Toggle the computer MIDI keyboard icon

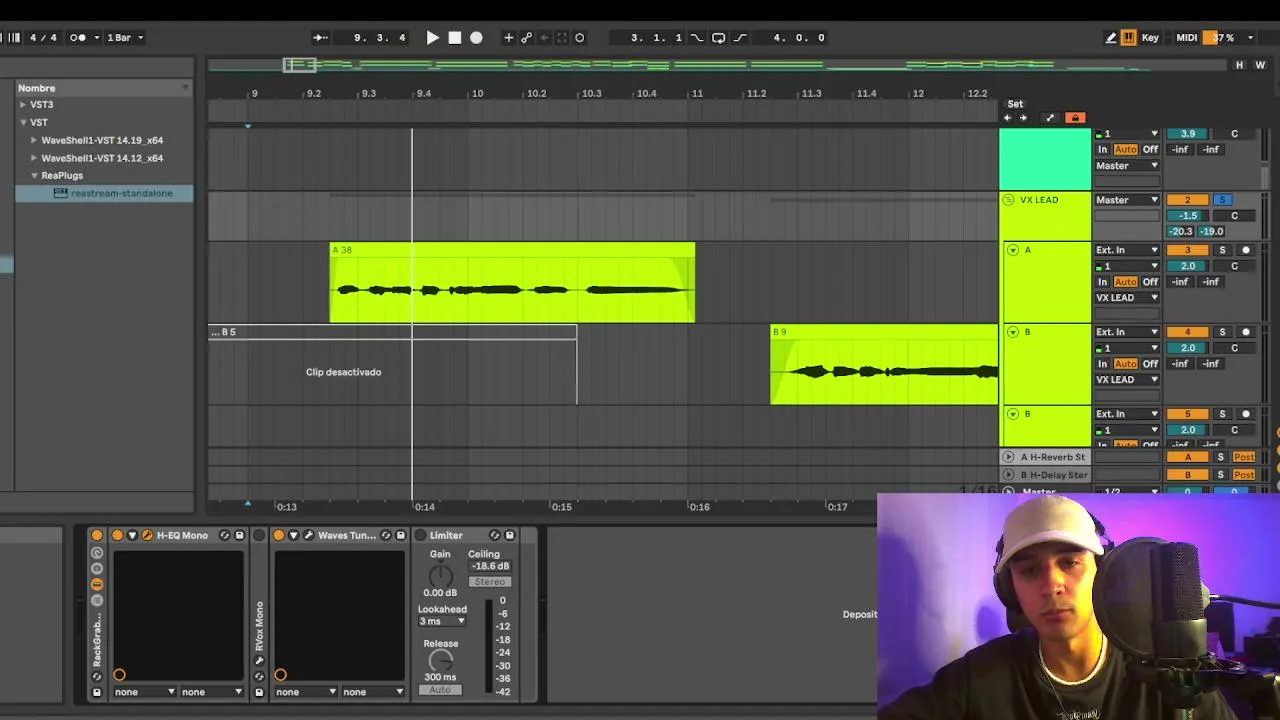click(1129, 38)
